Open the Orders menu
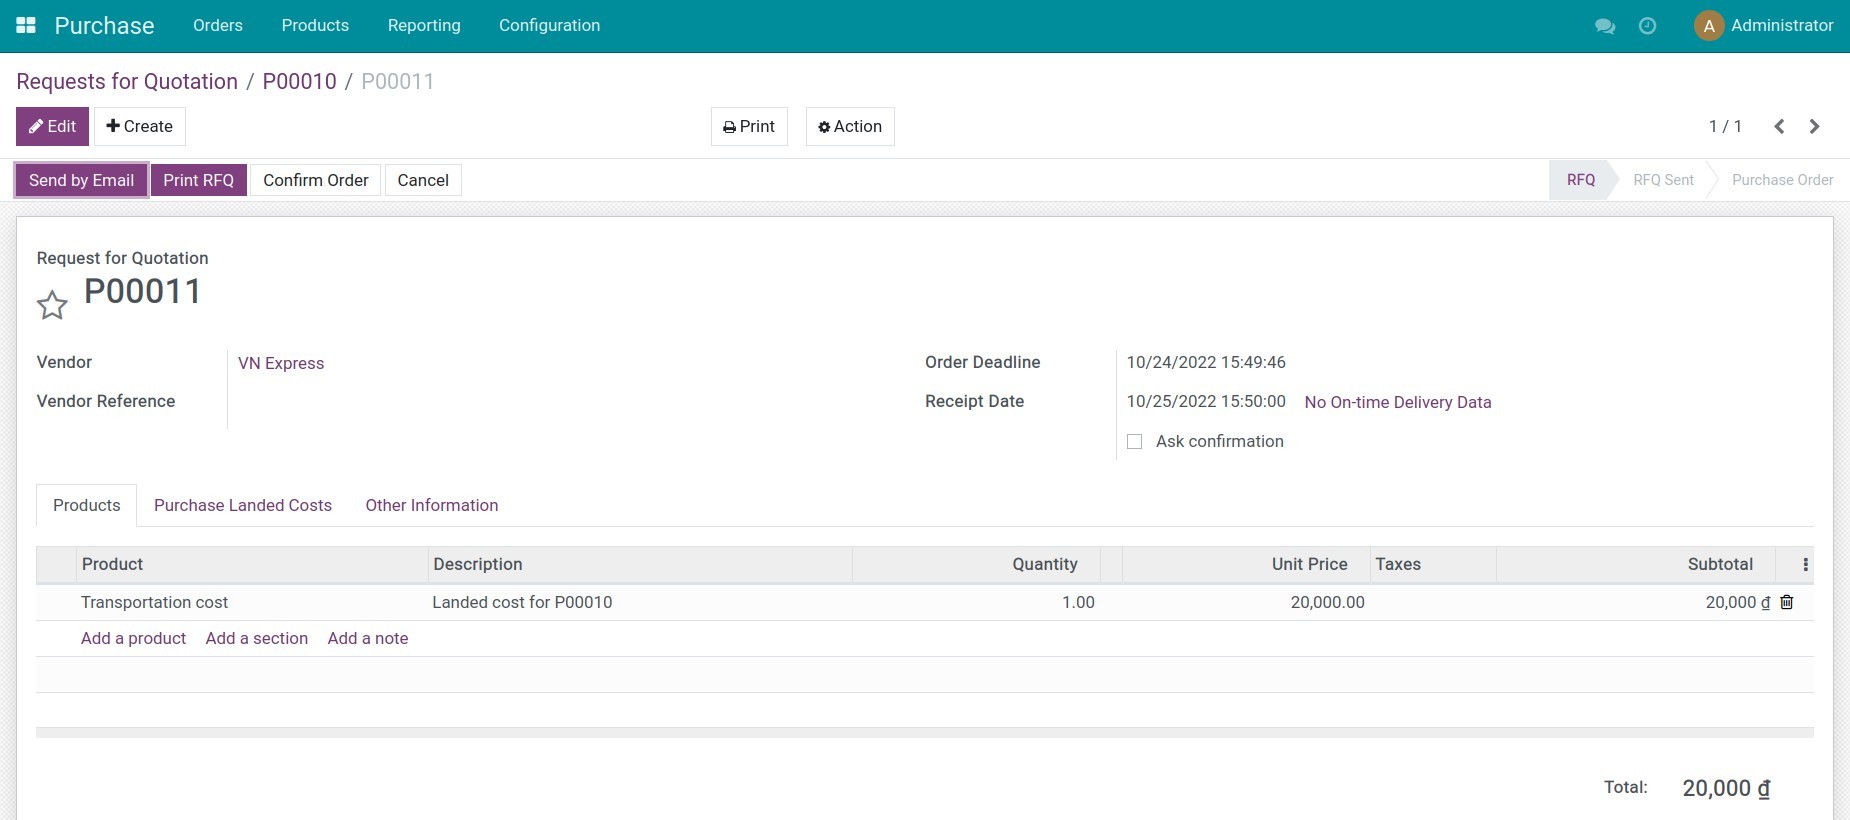1850x820 pixels. click(x=218, y=25)
